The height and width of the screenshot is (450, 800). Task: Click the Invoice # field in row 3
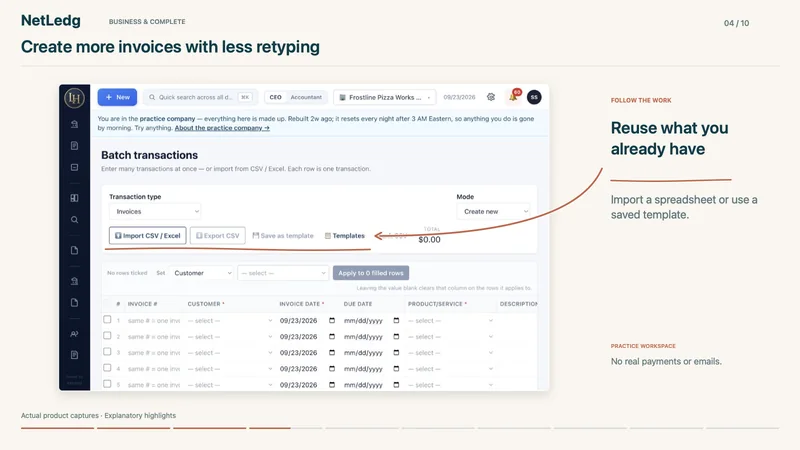click(x=154, y=353)
